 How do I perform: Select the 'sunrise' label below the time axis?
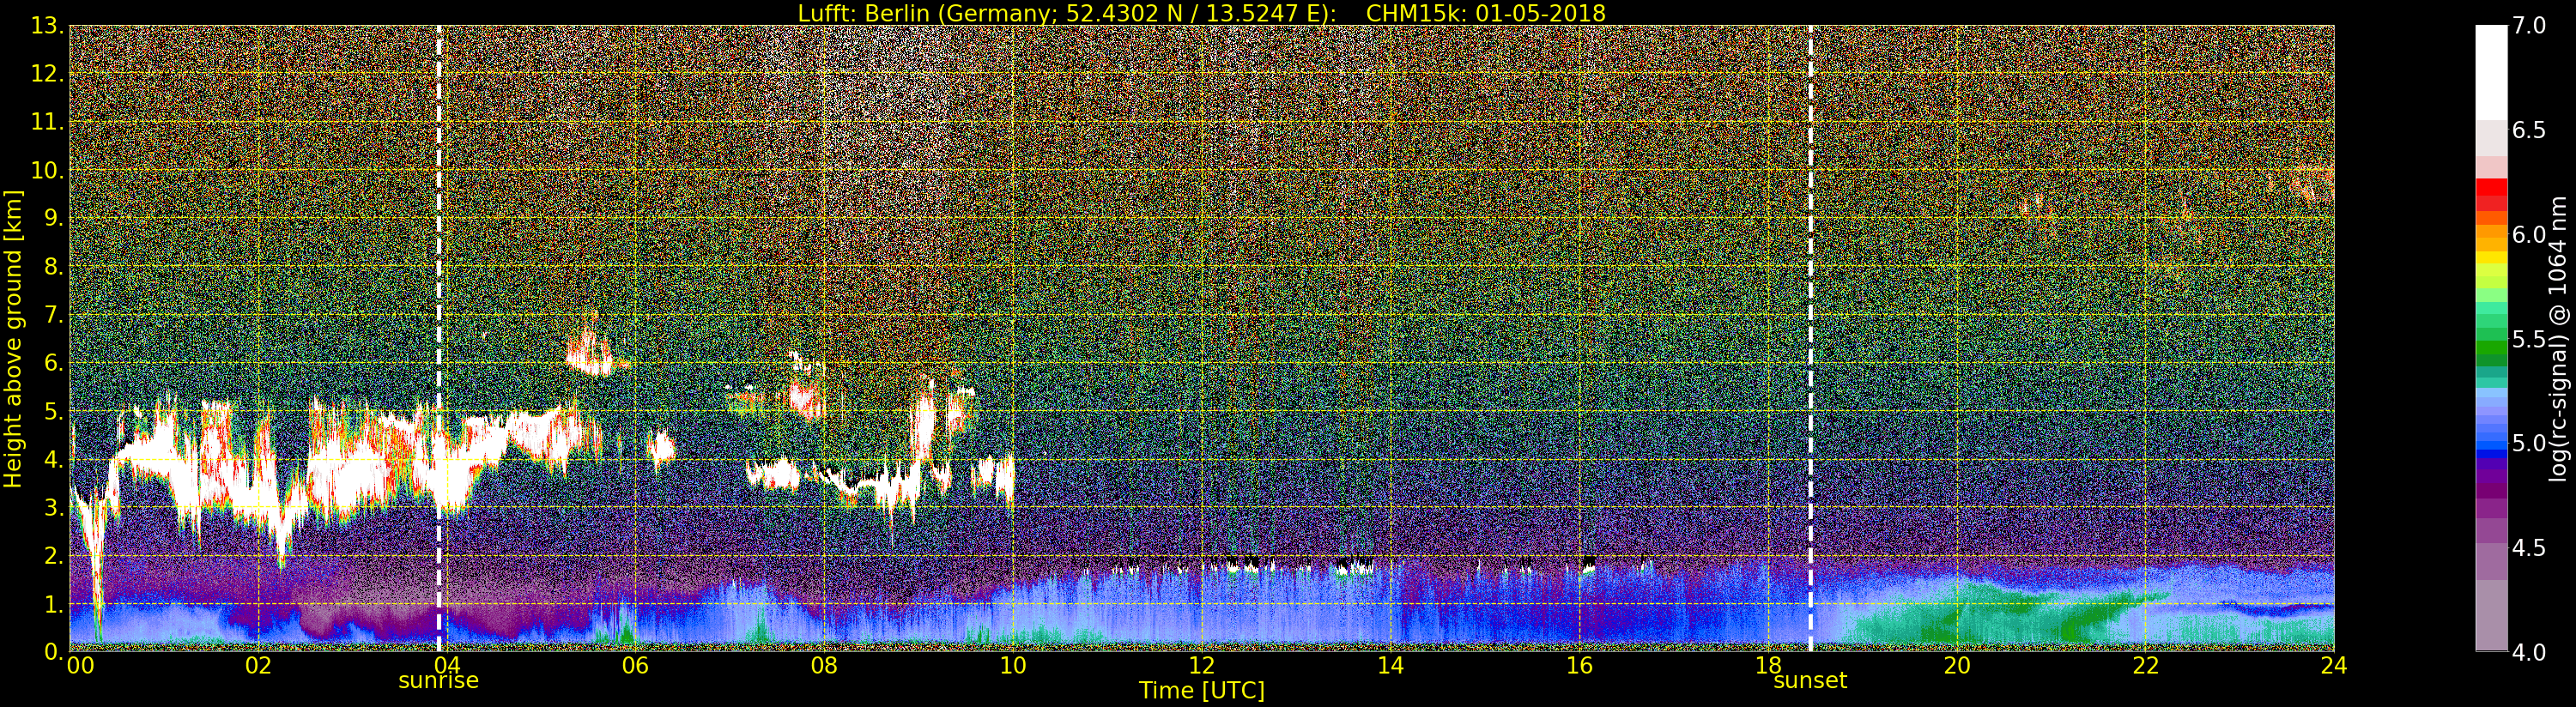(438, 681)
